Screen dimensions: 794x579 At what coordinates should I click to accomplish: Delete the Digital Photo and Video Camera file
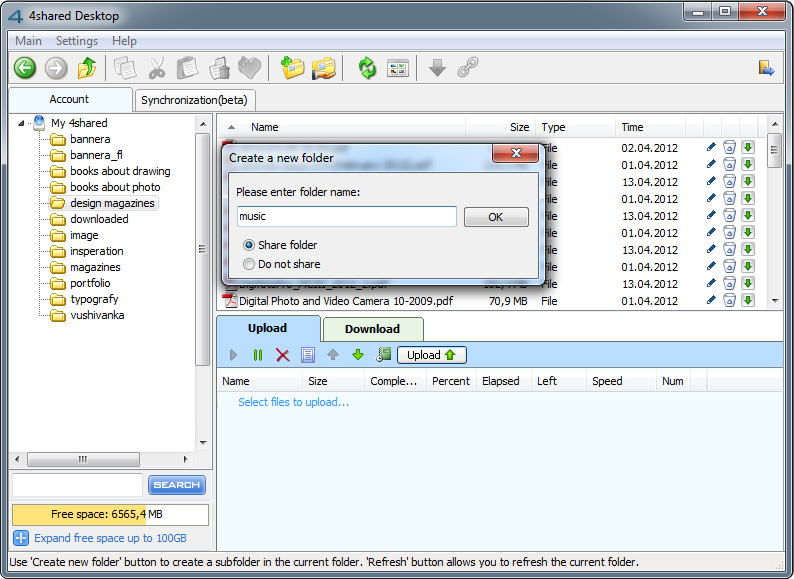click(x=729, y=300)
